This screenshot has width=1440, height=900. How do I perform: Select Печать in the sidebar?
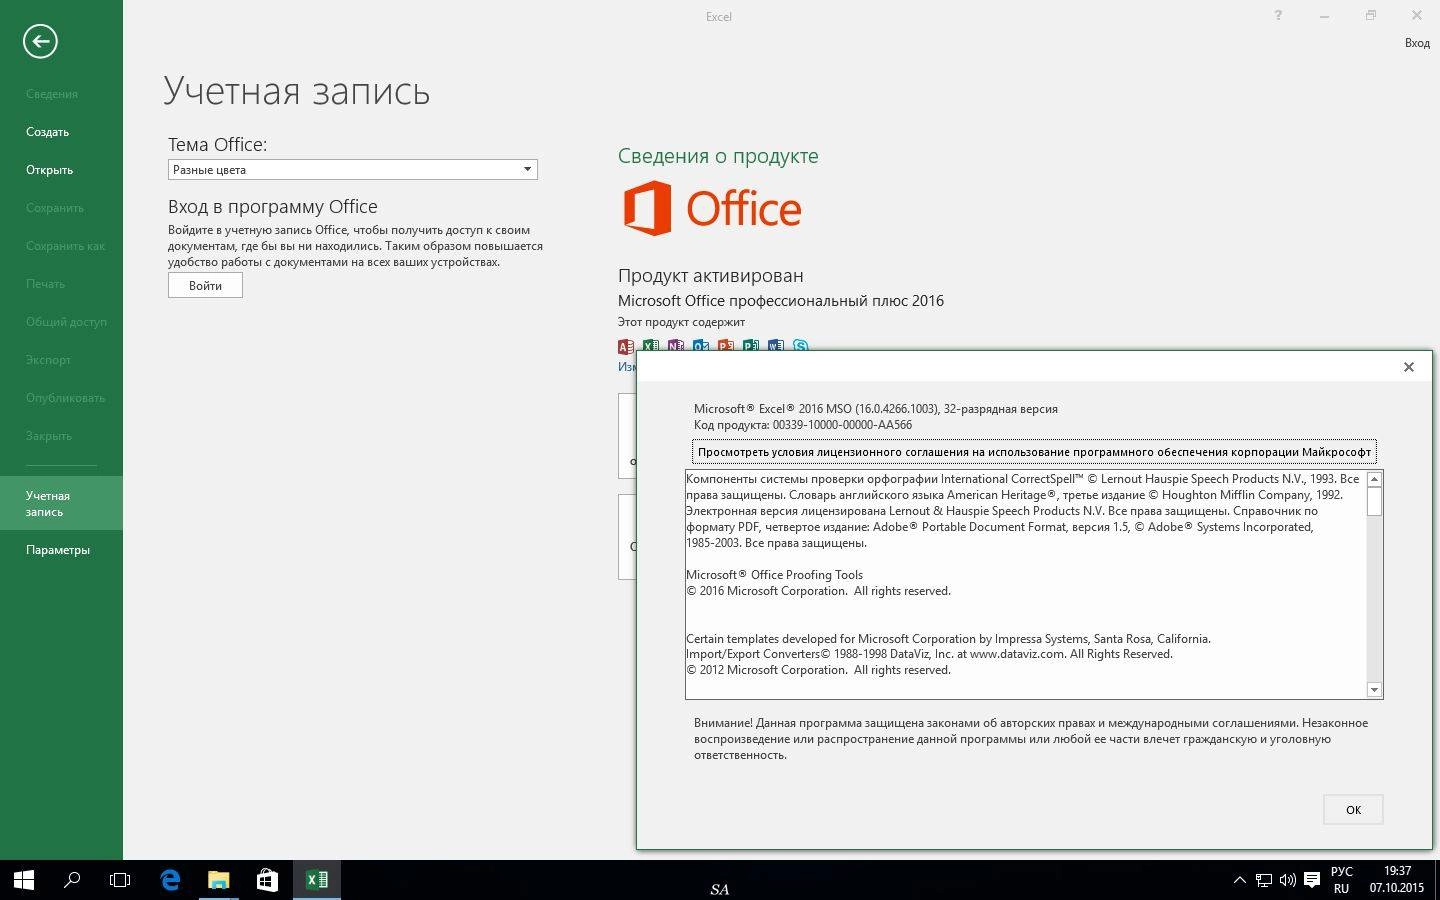click(x=45, y=284)
